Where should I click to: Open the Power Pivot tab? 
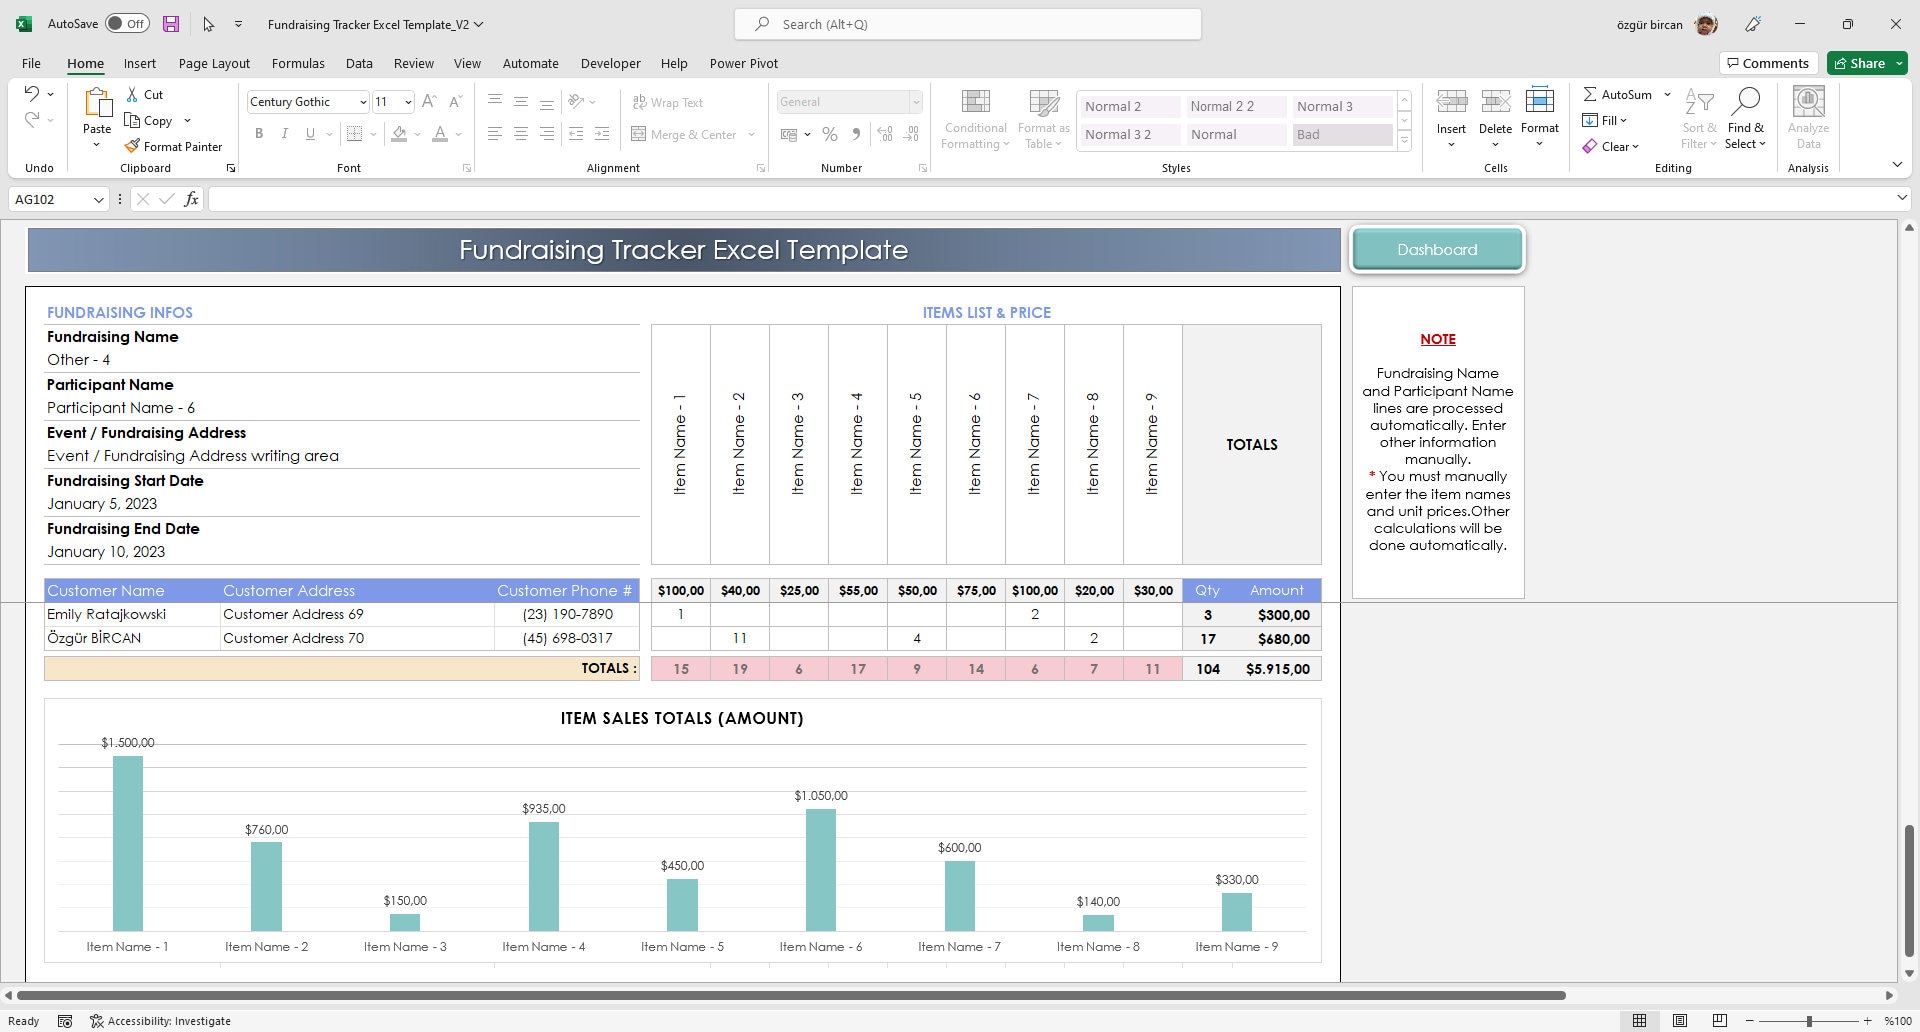[743, 63]
